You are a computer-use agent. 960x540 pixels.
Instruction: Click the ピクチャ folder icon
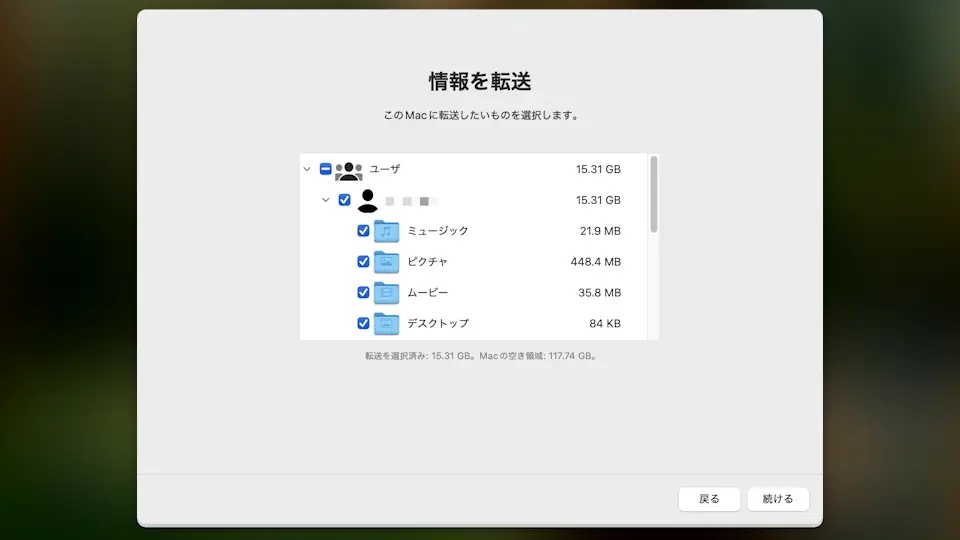pyautogui.click(x=386, y=262)
